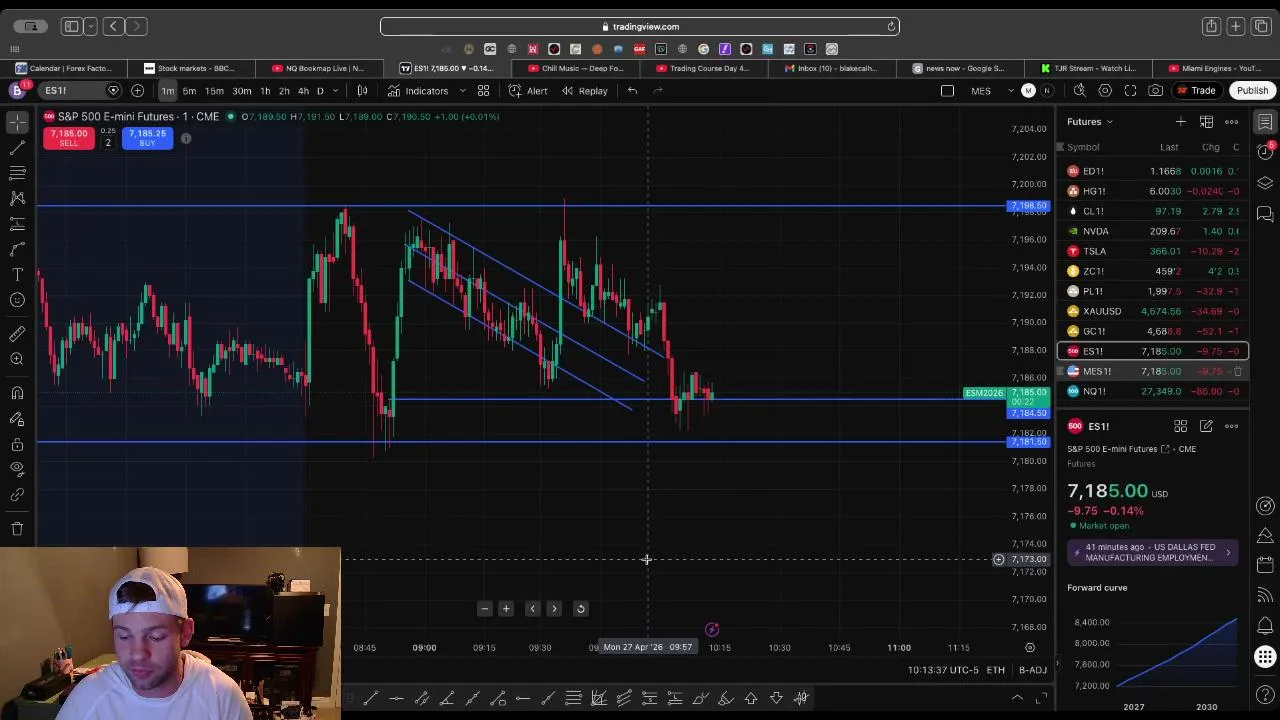Select TSLA in the watchlist
The width and height of the screenshot is (1280, 720).
click(x=1152, y=251)
